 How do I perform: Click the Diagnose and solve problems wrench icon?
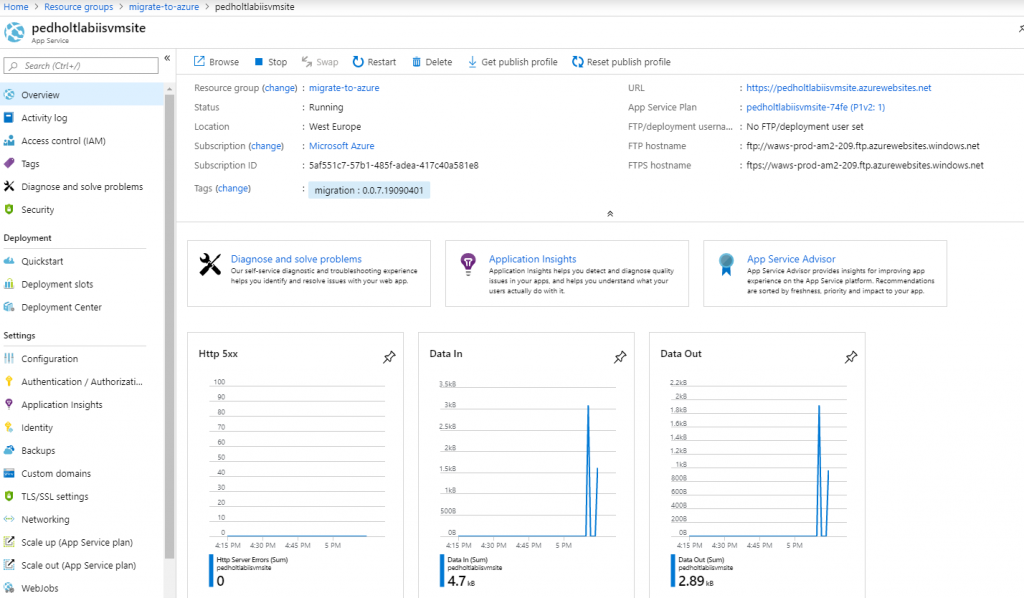tap(210, 264)
